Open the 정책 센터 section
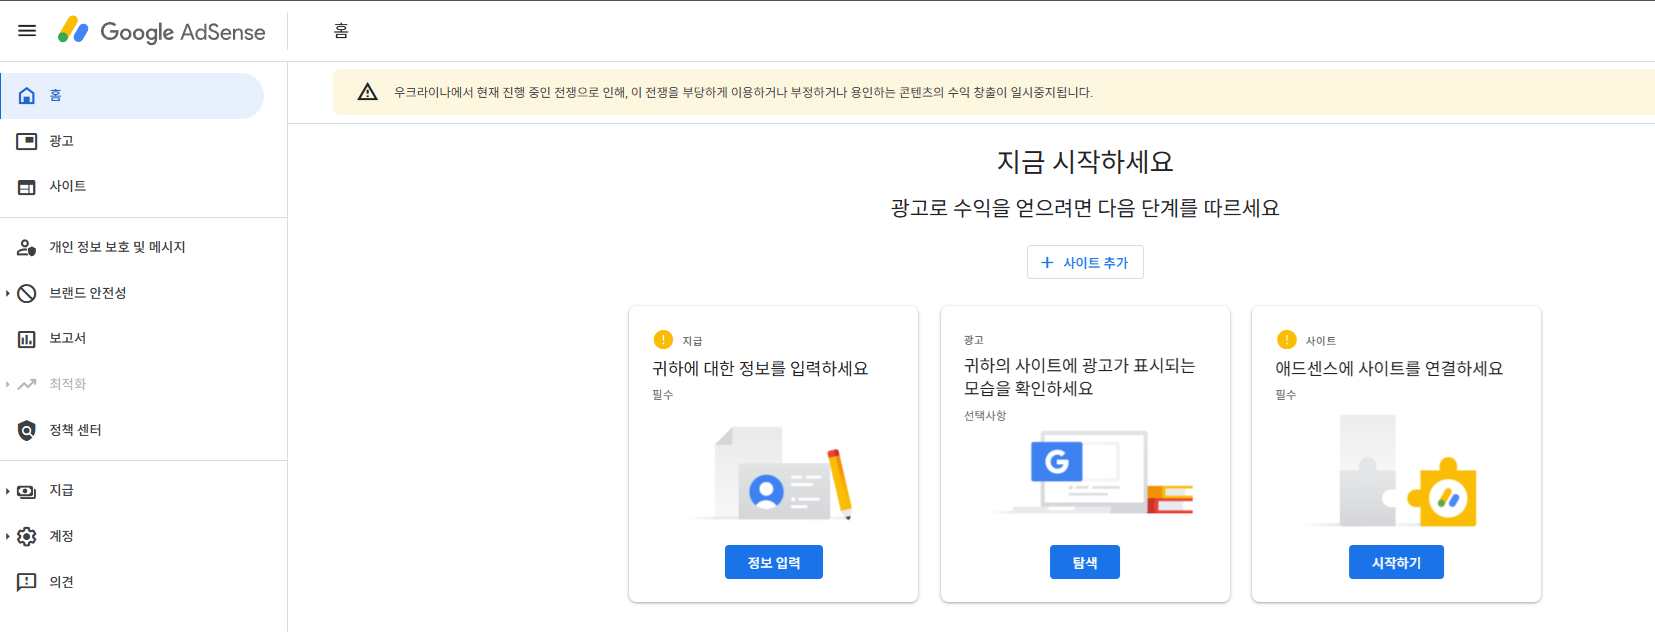Image resolution: width=1655 pixels, height=632 pixels. 132,430
